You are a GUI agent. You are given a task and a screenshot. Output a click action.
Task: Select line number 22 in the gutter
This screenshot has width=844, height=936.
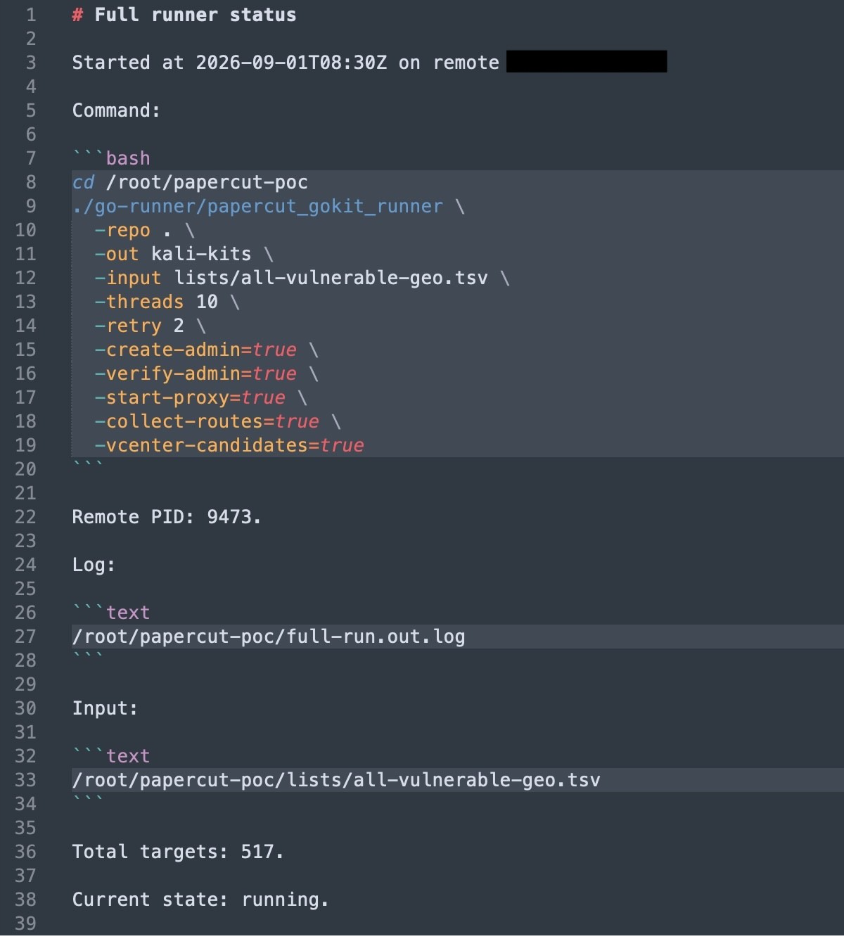coord(25,517)
